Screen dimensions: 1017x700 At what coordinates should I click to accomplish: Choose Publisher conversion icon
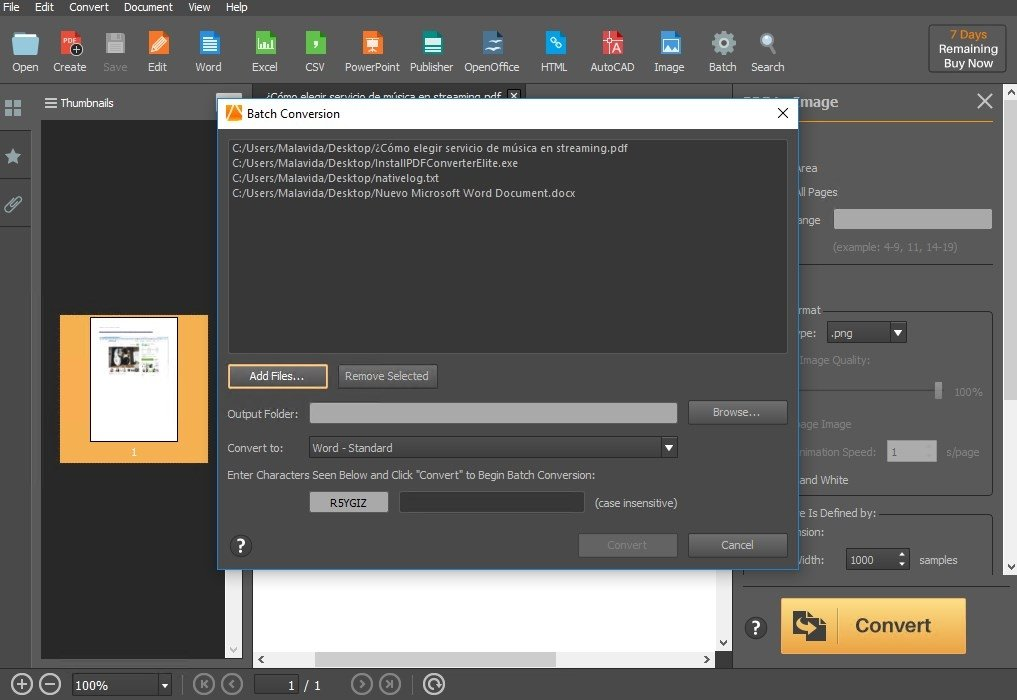coord(431,52)
